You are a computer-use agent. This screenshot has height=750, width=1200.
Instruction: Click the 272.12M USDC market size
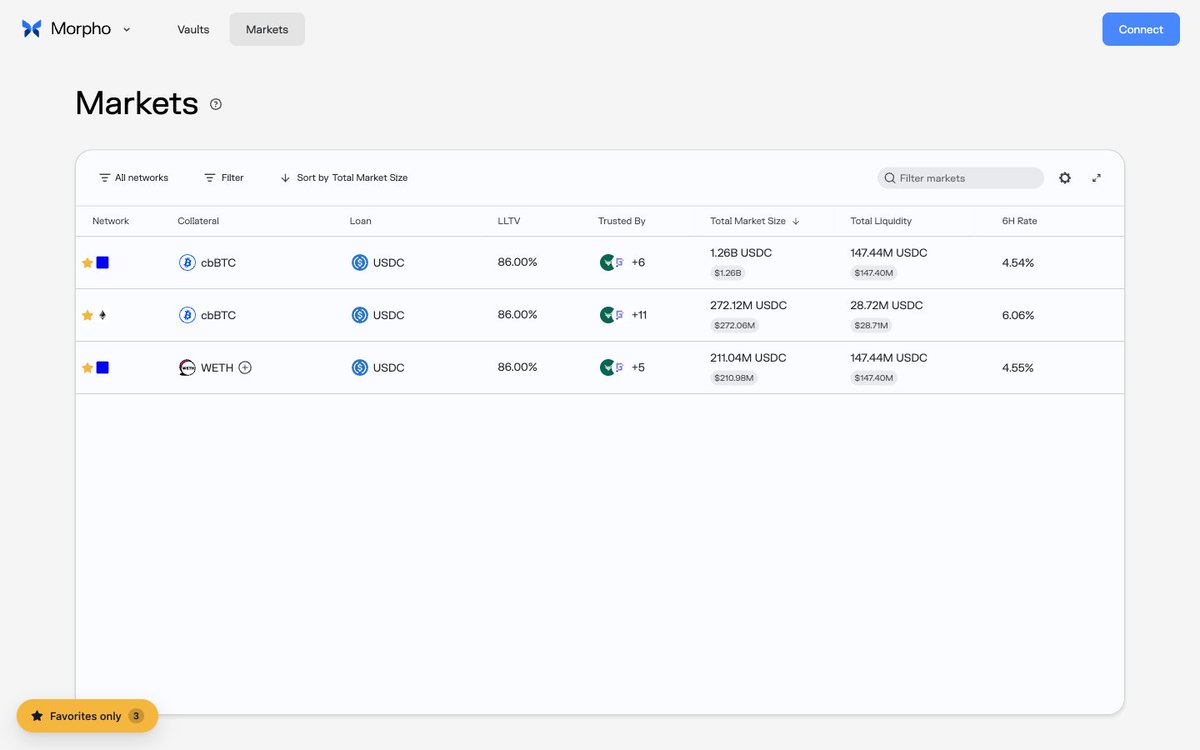click(x=749, y=305)
